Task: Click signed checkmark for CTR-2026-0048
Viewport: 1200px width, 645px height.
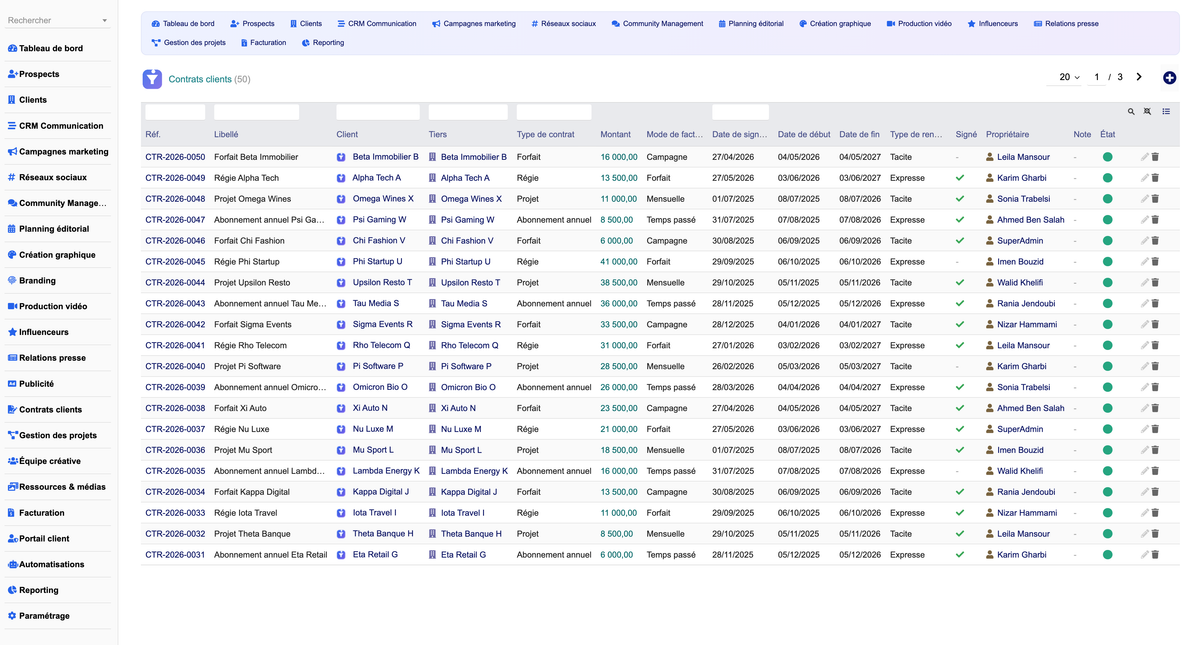Action: [x=960, y=199]
